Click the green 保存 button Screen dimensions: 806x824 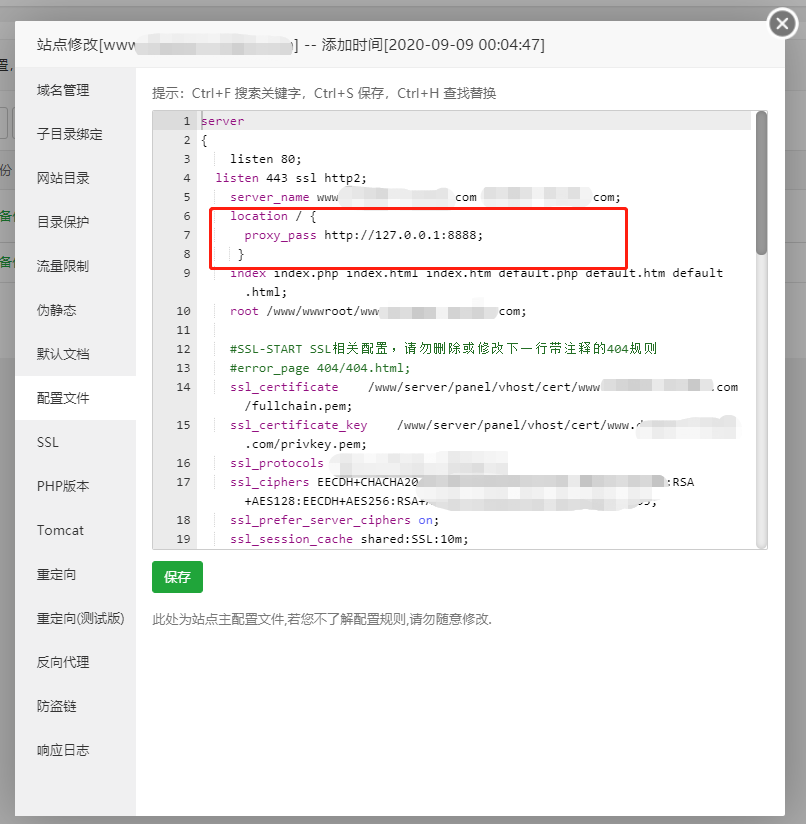[x=177, y=577]
